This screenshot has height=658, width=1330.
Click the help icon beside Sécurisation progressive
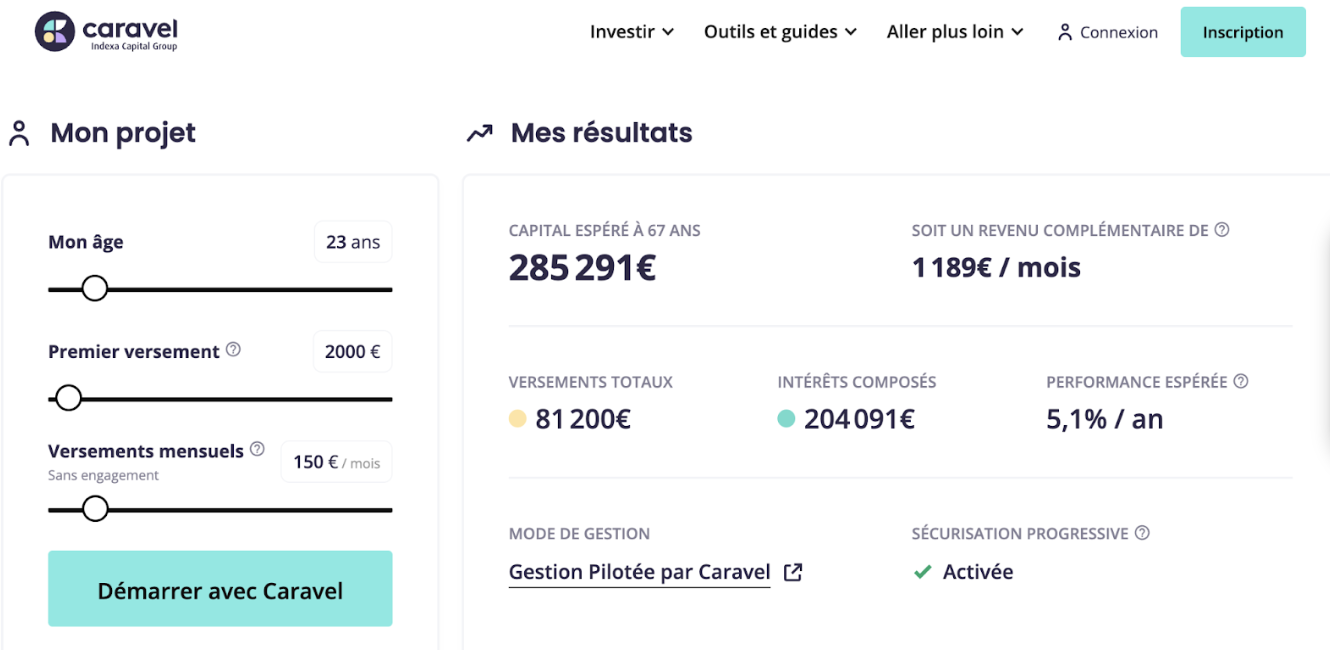click(x=1142, y=533)
